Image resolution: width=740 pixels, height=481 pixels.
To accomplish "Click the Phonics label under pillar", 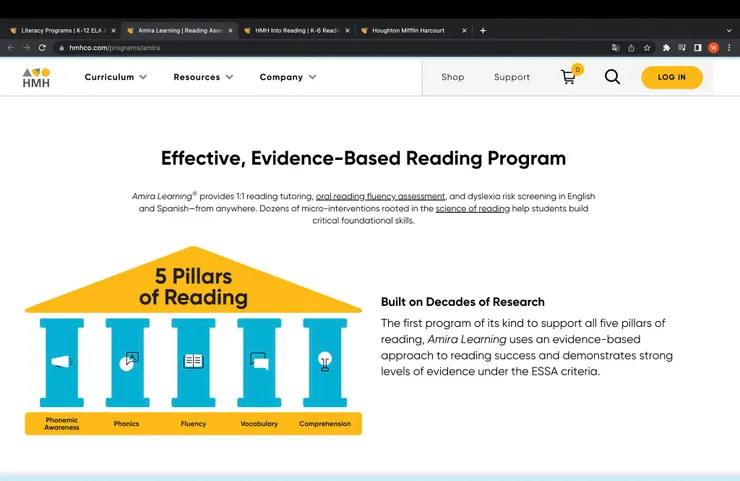I will click(126, 424).
